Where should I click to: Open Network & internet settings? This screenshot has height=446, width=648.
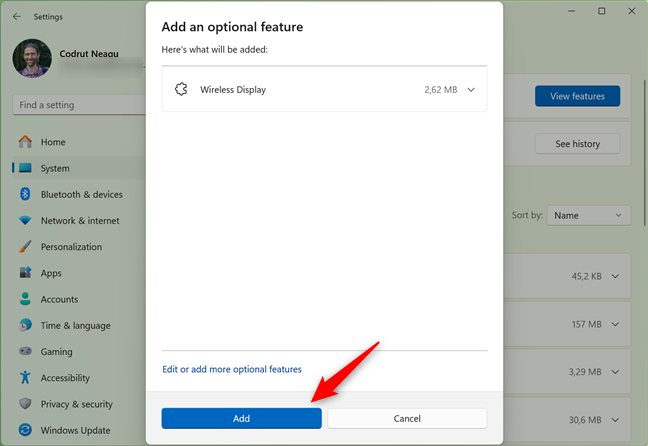tap(79, 220)
